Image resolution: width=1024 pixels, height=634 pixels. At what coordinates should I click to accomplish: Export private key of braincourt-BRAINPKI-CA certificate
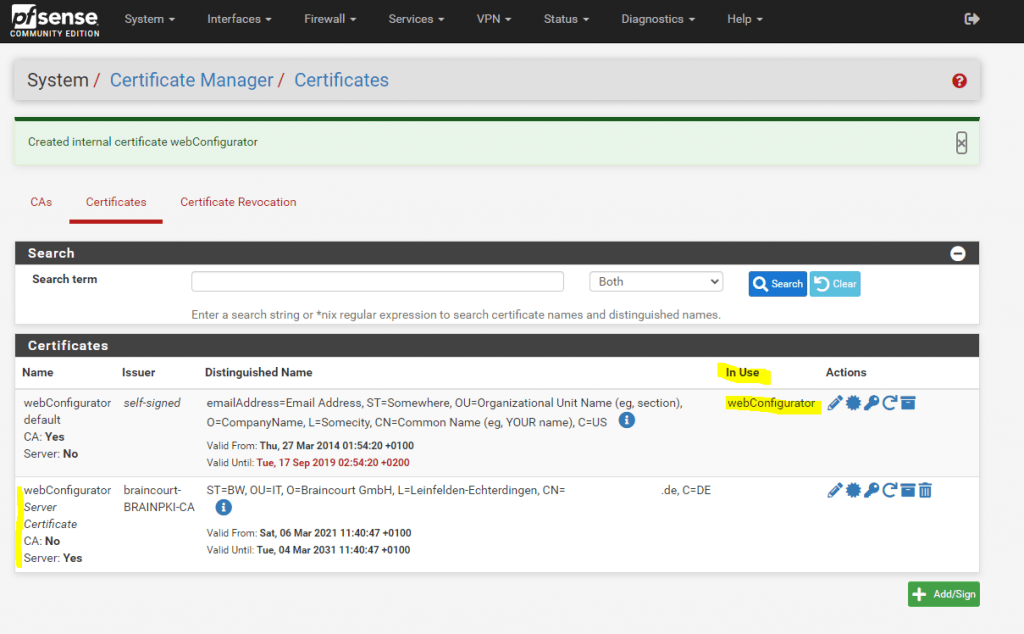871,490
